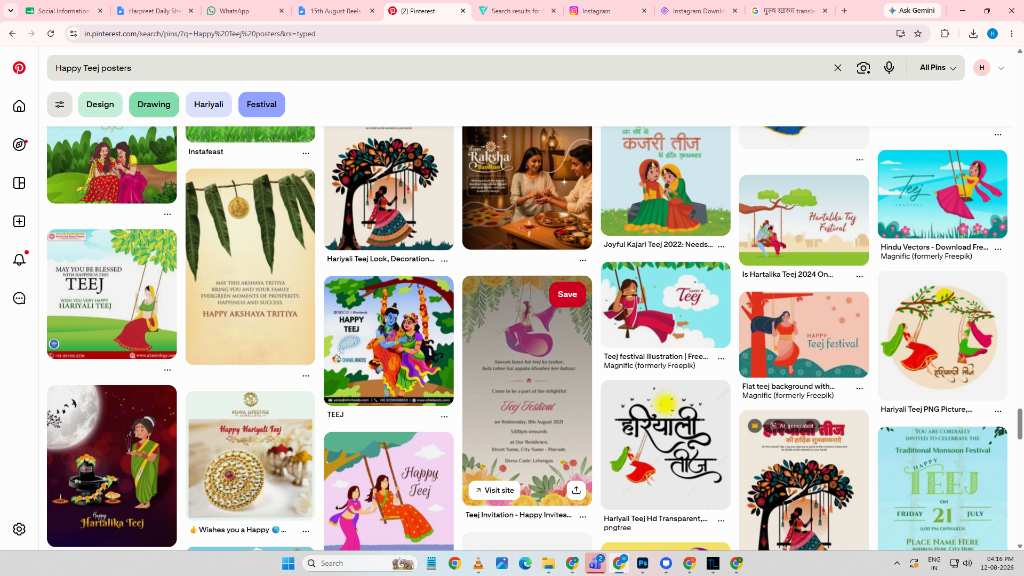Viewport: 1024px width, 576px height.
Task: Click the Pinterest logo in sidebar
Action: (19, 67)
